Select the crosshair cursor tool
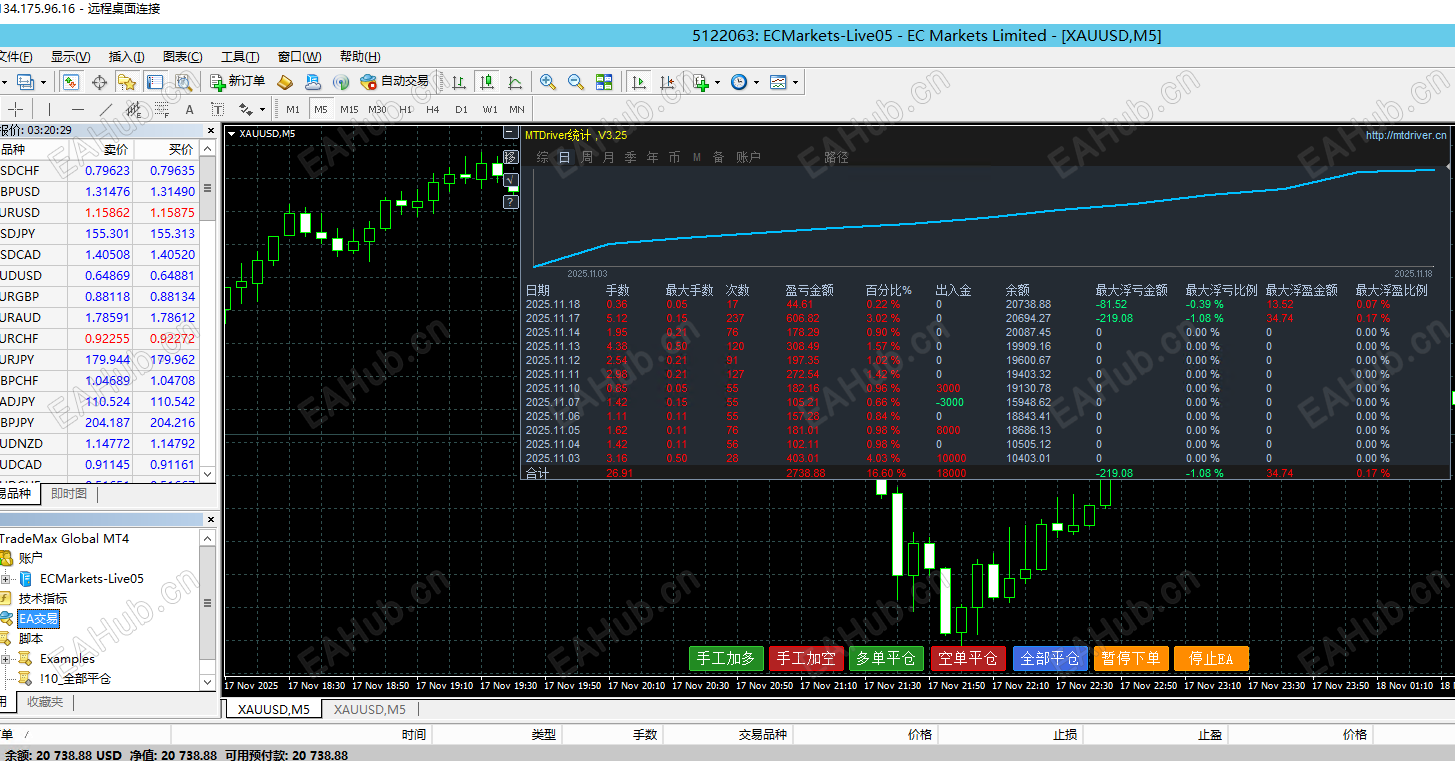 (x=15, y=109)
